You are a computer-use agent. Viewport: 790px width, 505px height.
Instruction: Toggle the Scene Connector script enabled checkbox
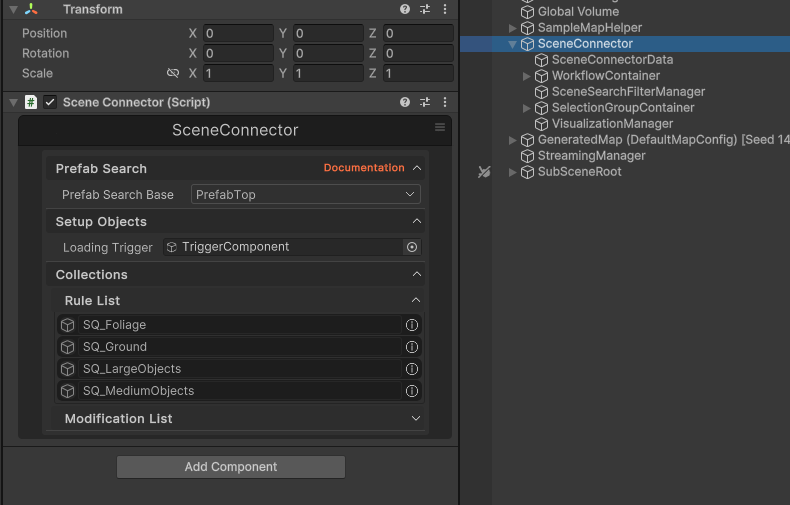coord(50,102)
